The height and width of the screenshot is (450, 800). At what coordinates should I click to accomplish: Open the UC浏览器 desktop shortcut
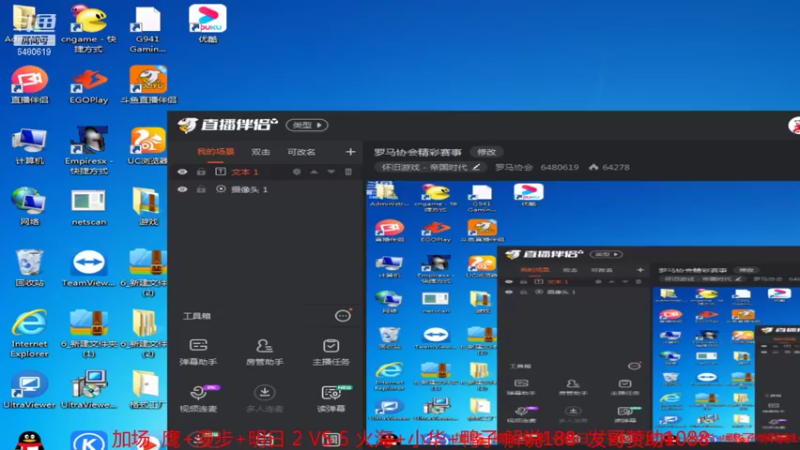click(x=147, y=146)
